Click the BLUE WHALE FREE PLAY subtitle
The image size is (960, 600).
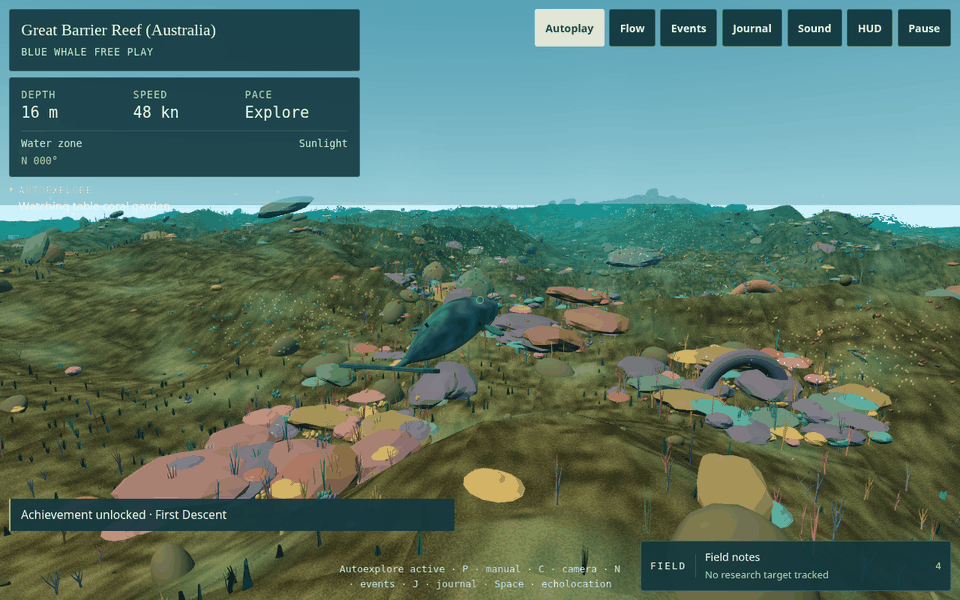(87, 52)
